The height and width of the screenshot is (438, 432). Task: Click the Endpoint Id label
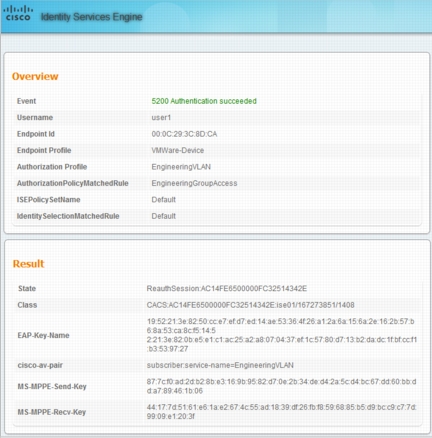36,134
